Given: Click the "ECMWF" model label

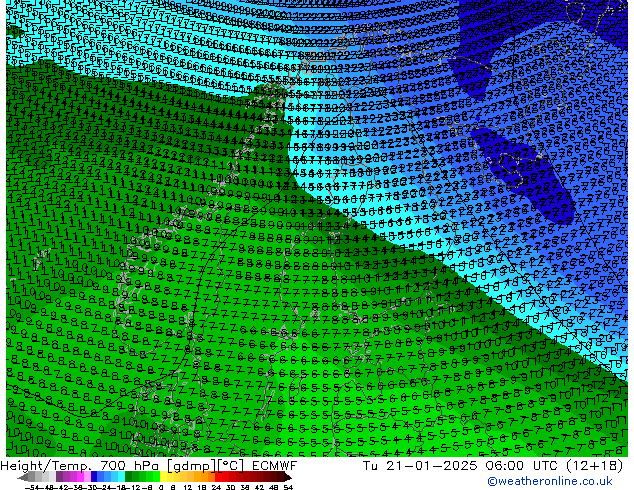Looking at the screenshot, I should pos(275,466).
